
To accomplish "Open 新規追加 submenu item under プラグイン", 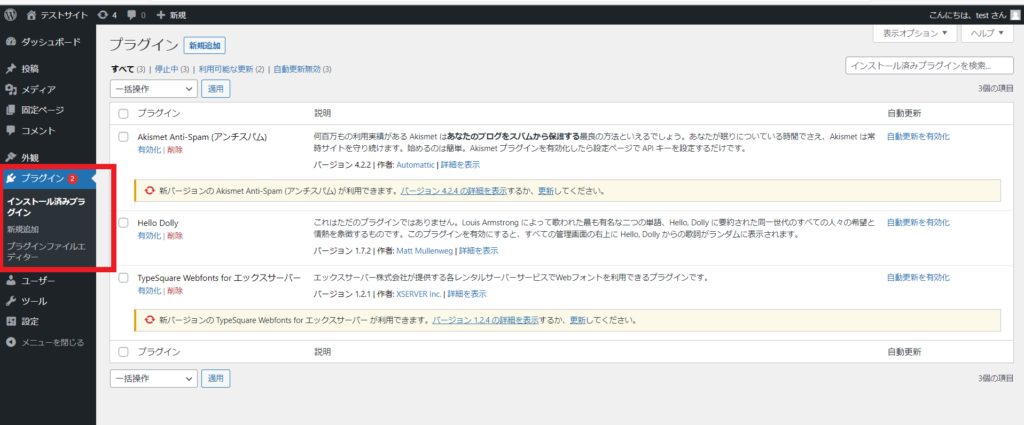I will (x=23, y=229).
